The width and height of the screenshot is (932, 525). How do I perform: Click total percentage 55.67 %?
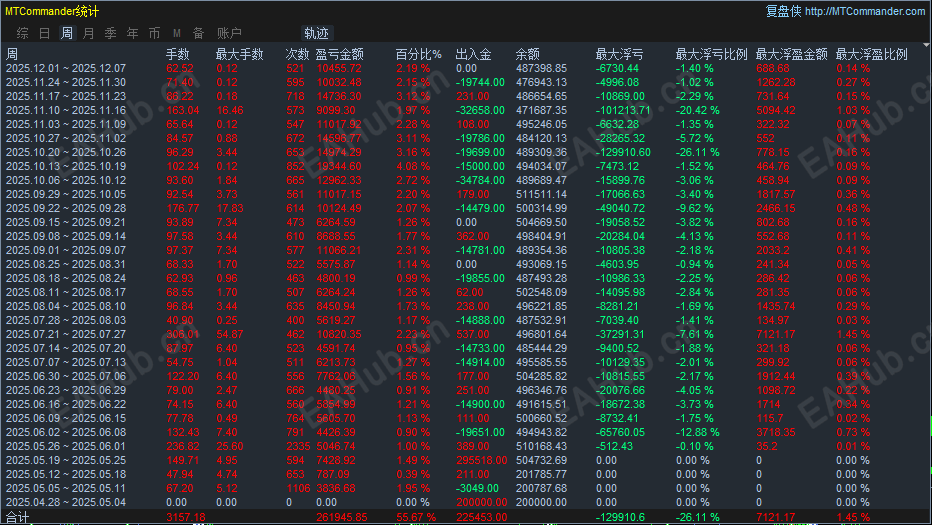click(416, 517)
